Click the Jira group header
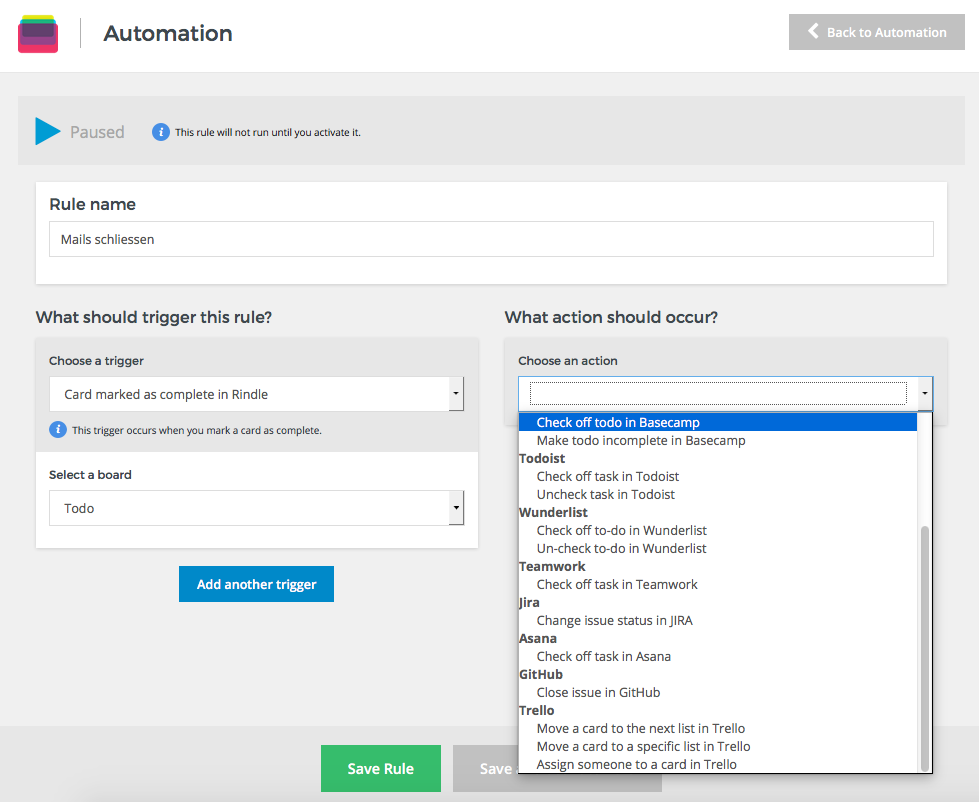Image resolution: width=979 pixels, height=802 pixels. [x=529, y=603]
